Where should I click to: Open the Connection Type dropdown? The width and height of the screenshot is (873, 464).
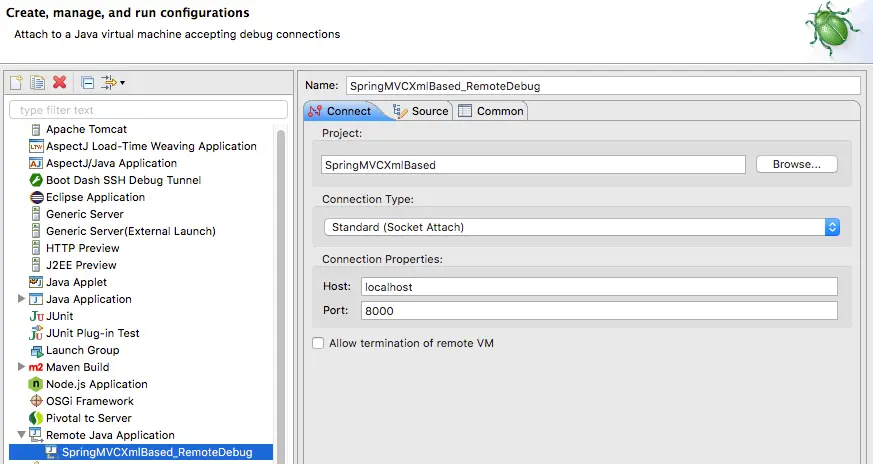(582, 227)
